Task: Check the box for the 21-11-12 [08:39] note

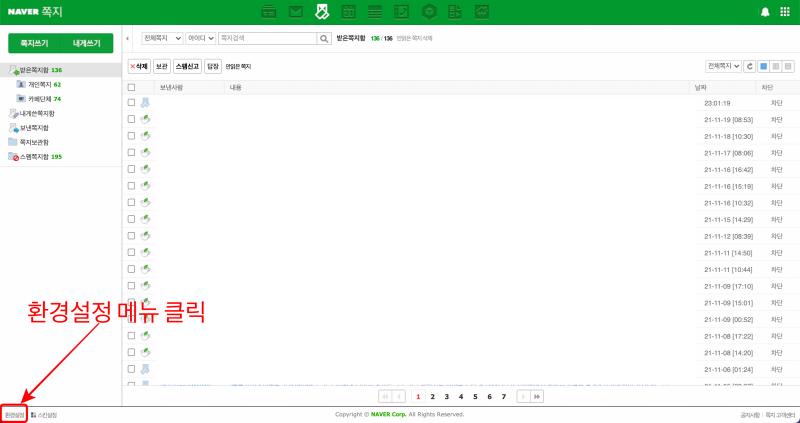Action: [131, 236]
